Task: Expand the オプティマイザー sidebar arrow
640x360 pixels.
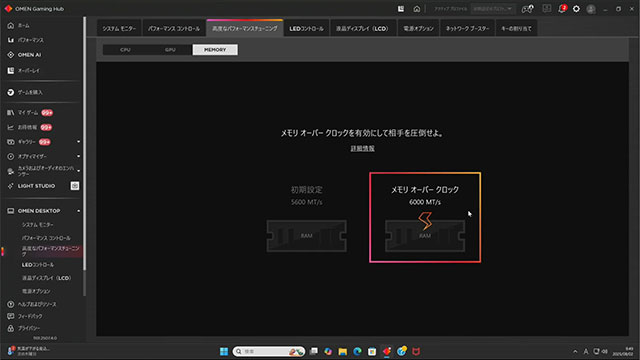Action: coord(78,156)
